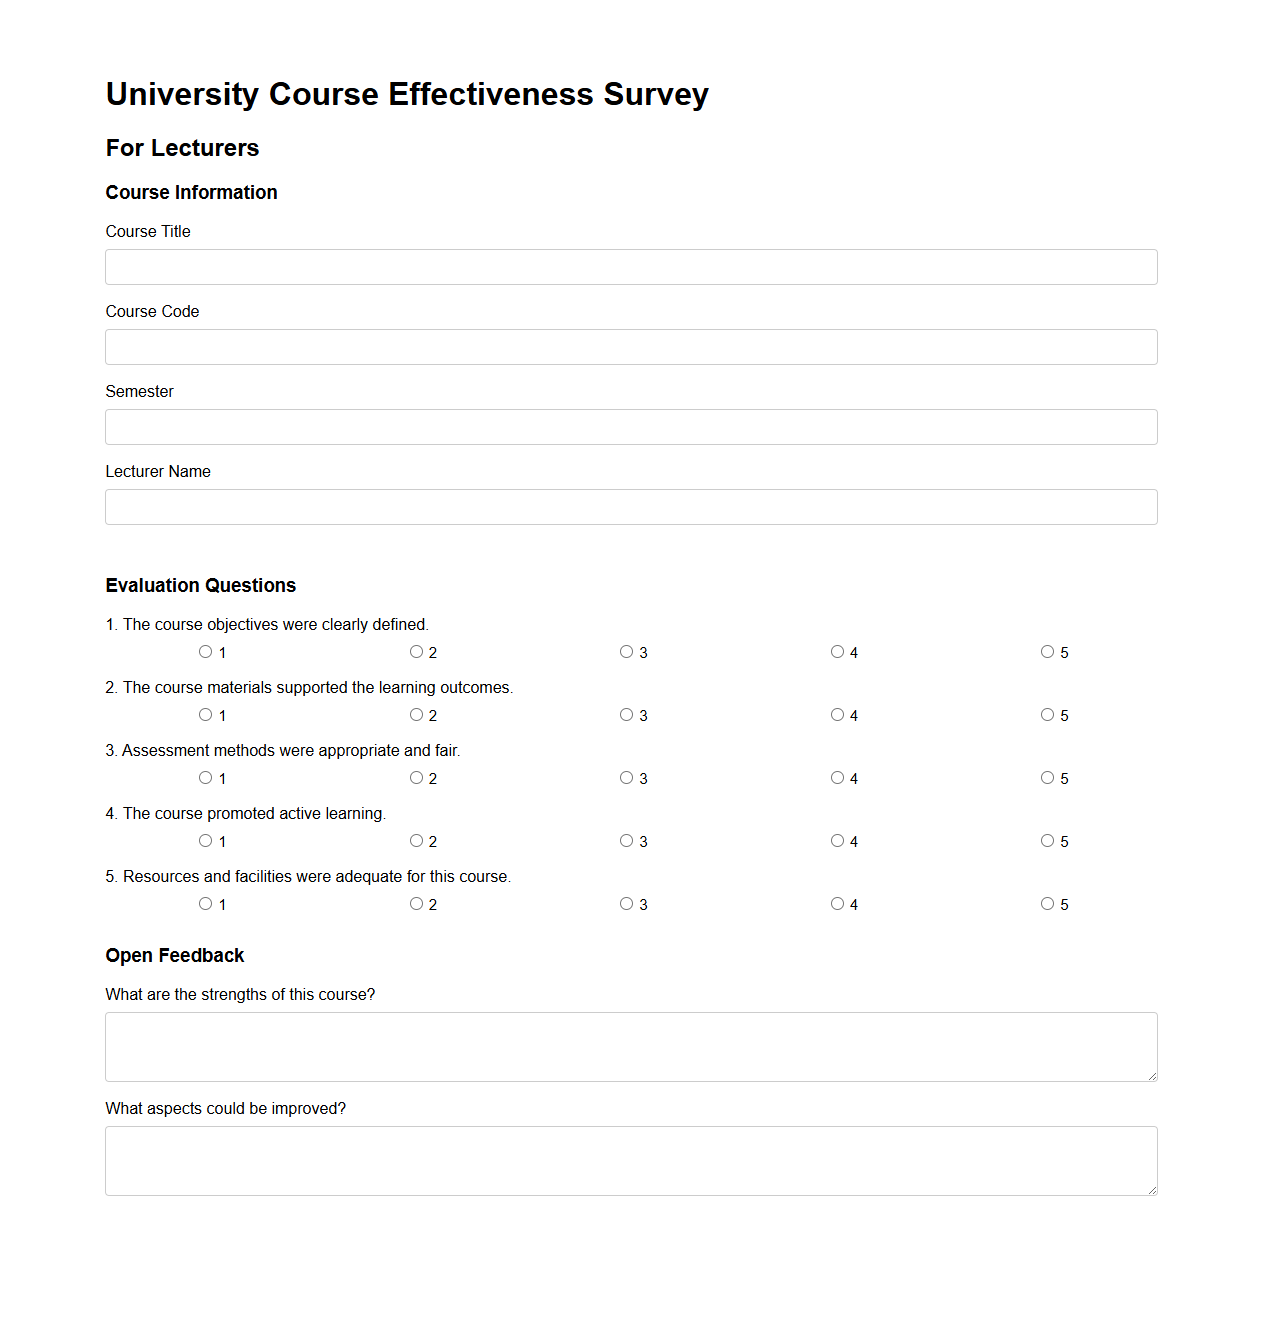Pick rating 5 for assessment methods question

click(1047, 777)
